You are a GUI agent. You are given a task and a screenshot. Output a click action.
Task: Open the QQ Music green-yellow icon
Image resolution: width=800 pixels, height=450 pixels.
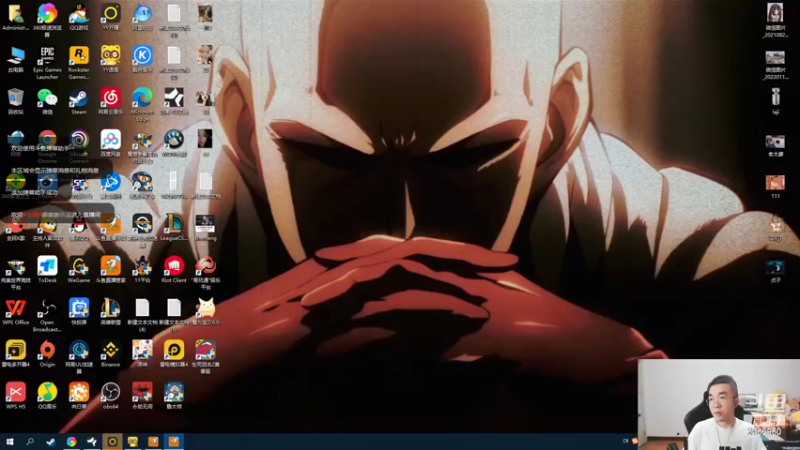pos(47,396)
